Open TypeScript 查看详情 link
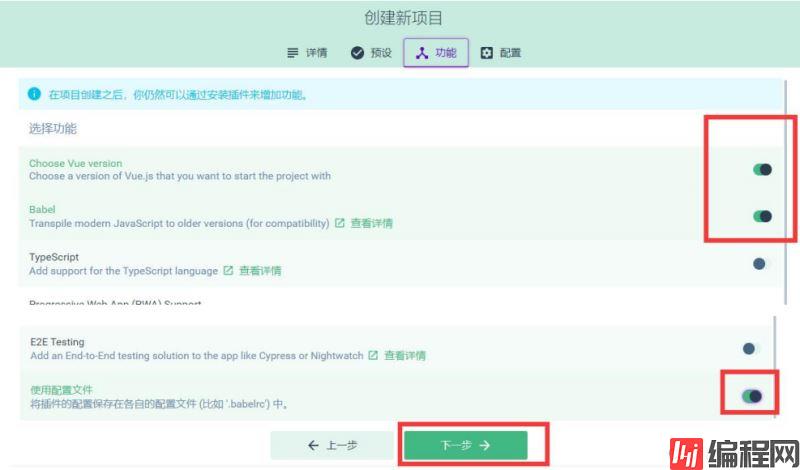The image size is (800, 470). pyautogui.click(x=259, y=271)
